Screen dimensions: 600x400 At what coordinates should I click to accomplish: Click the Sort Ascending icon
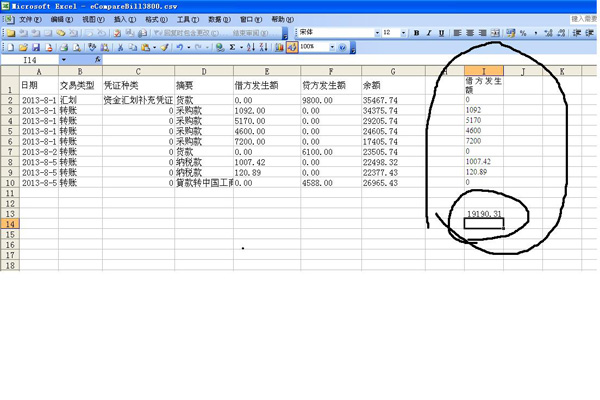tap(250, 47)
